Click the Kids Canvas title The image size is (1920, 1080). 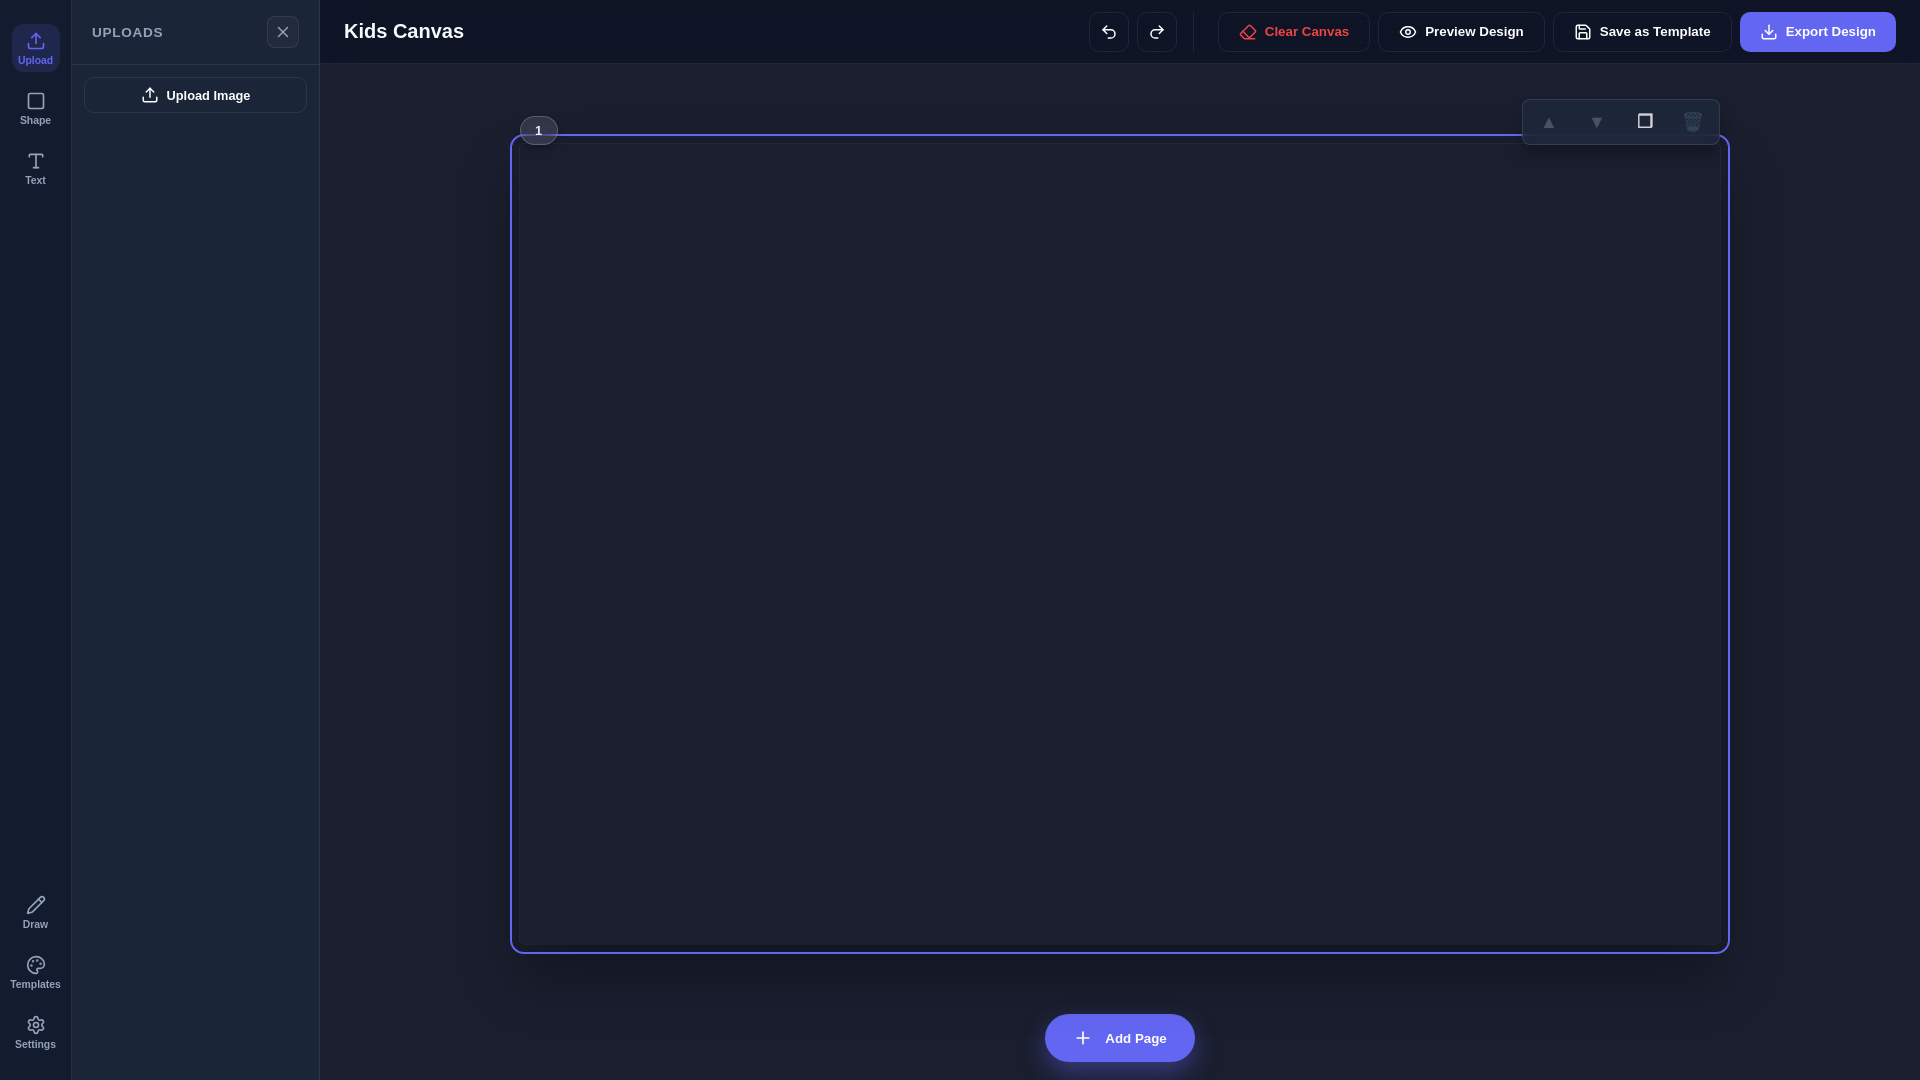404,31
